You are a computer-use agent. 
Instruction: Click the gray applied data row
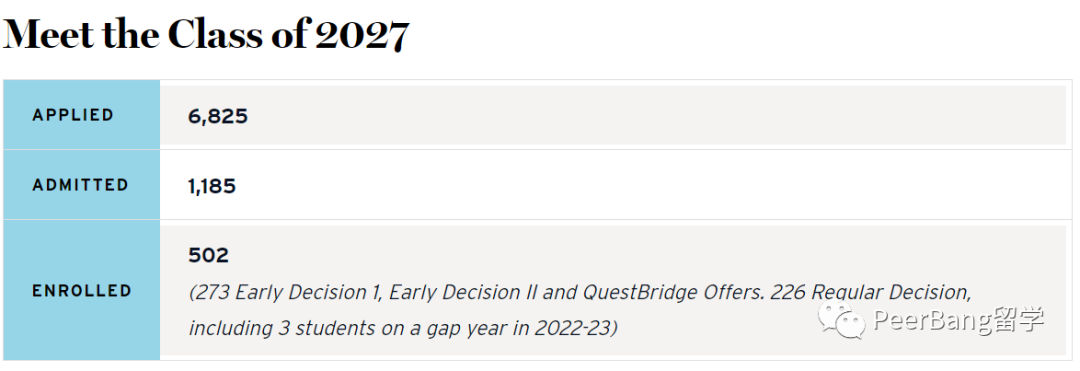tap(613, 115)
